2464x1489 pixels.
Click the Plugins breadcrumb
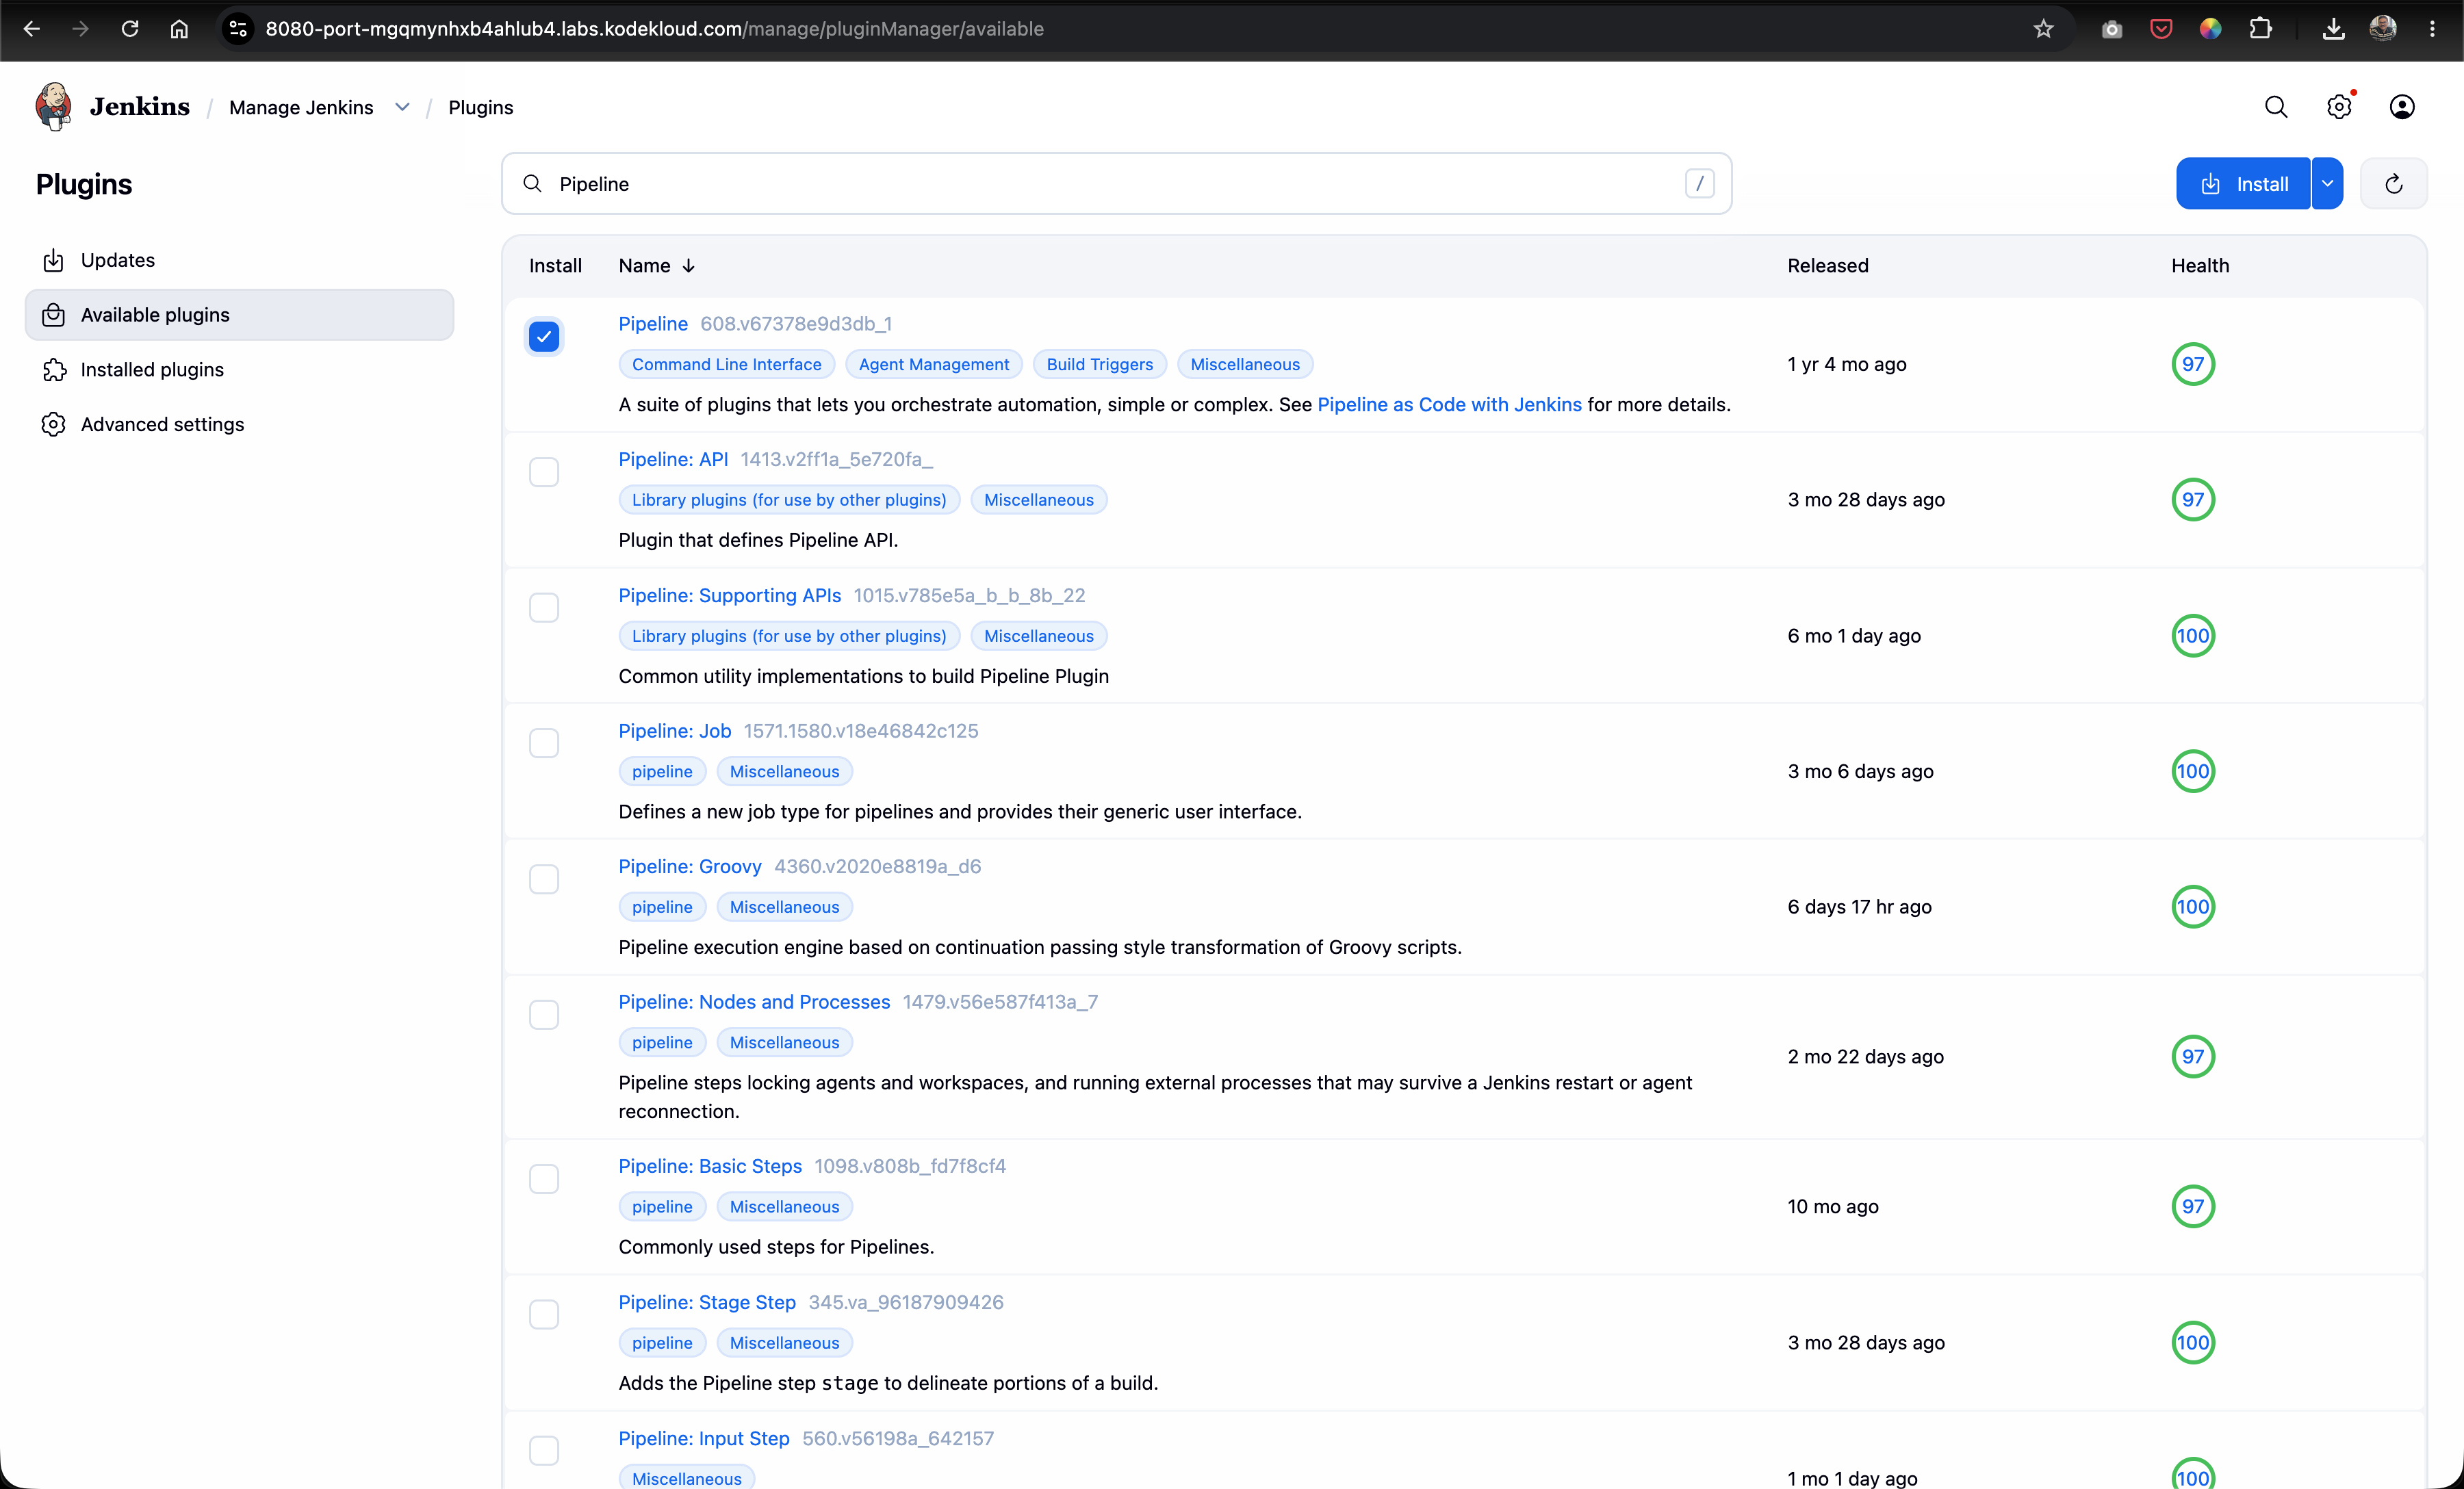point(481,107)
